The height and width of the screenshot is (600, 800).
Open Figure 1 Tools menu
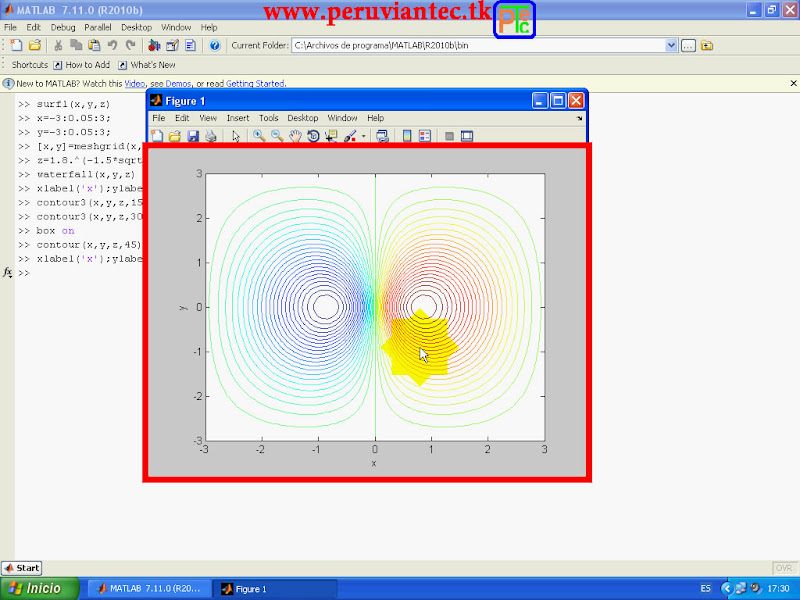[268, 118]
